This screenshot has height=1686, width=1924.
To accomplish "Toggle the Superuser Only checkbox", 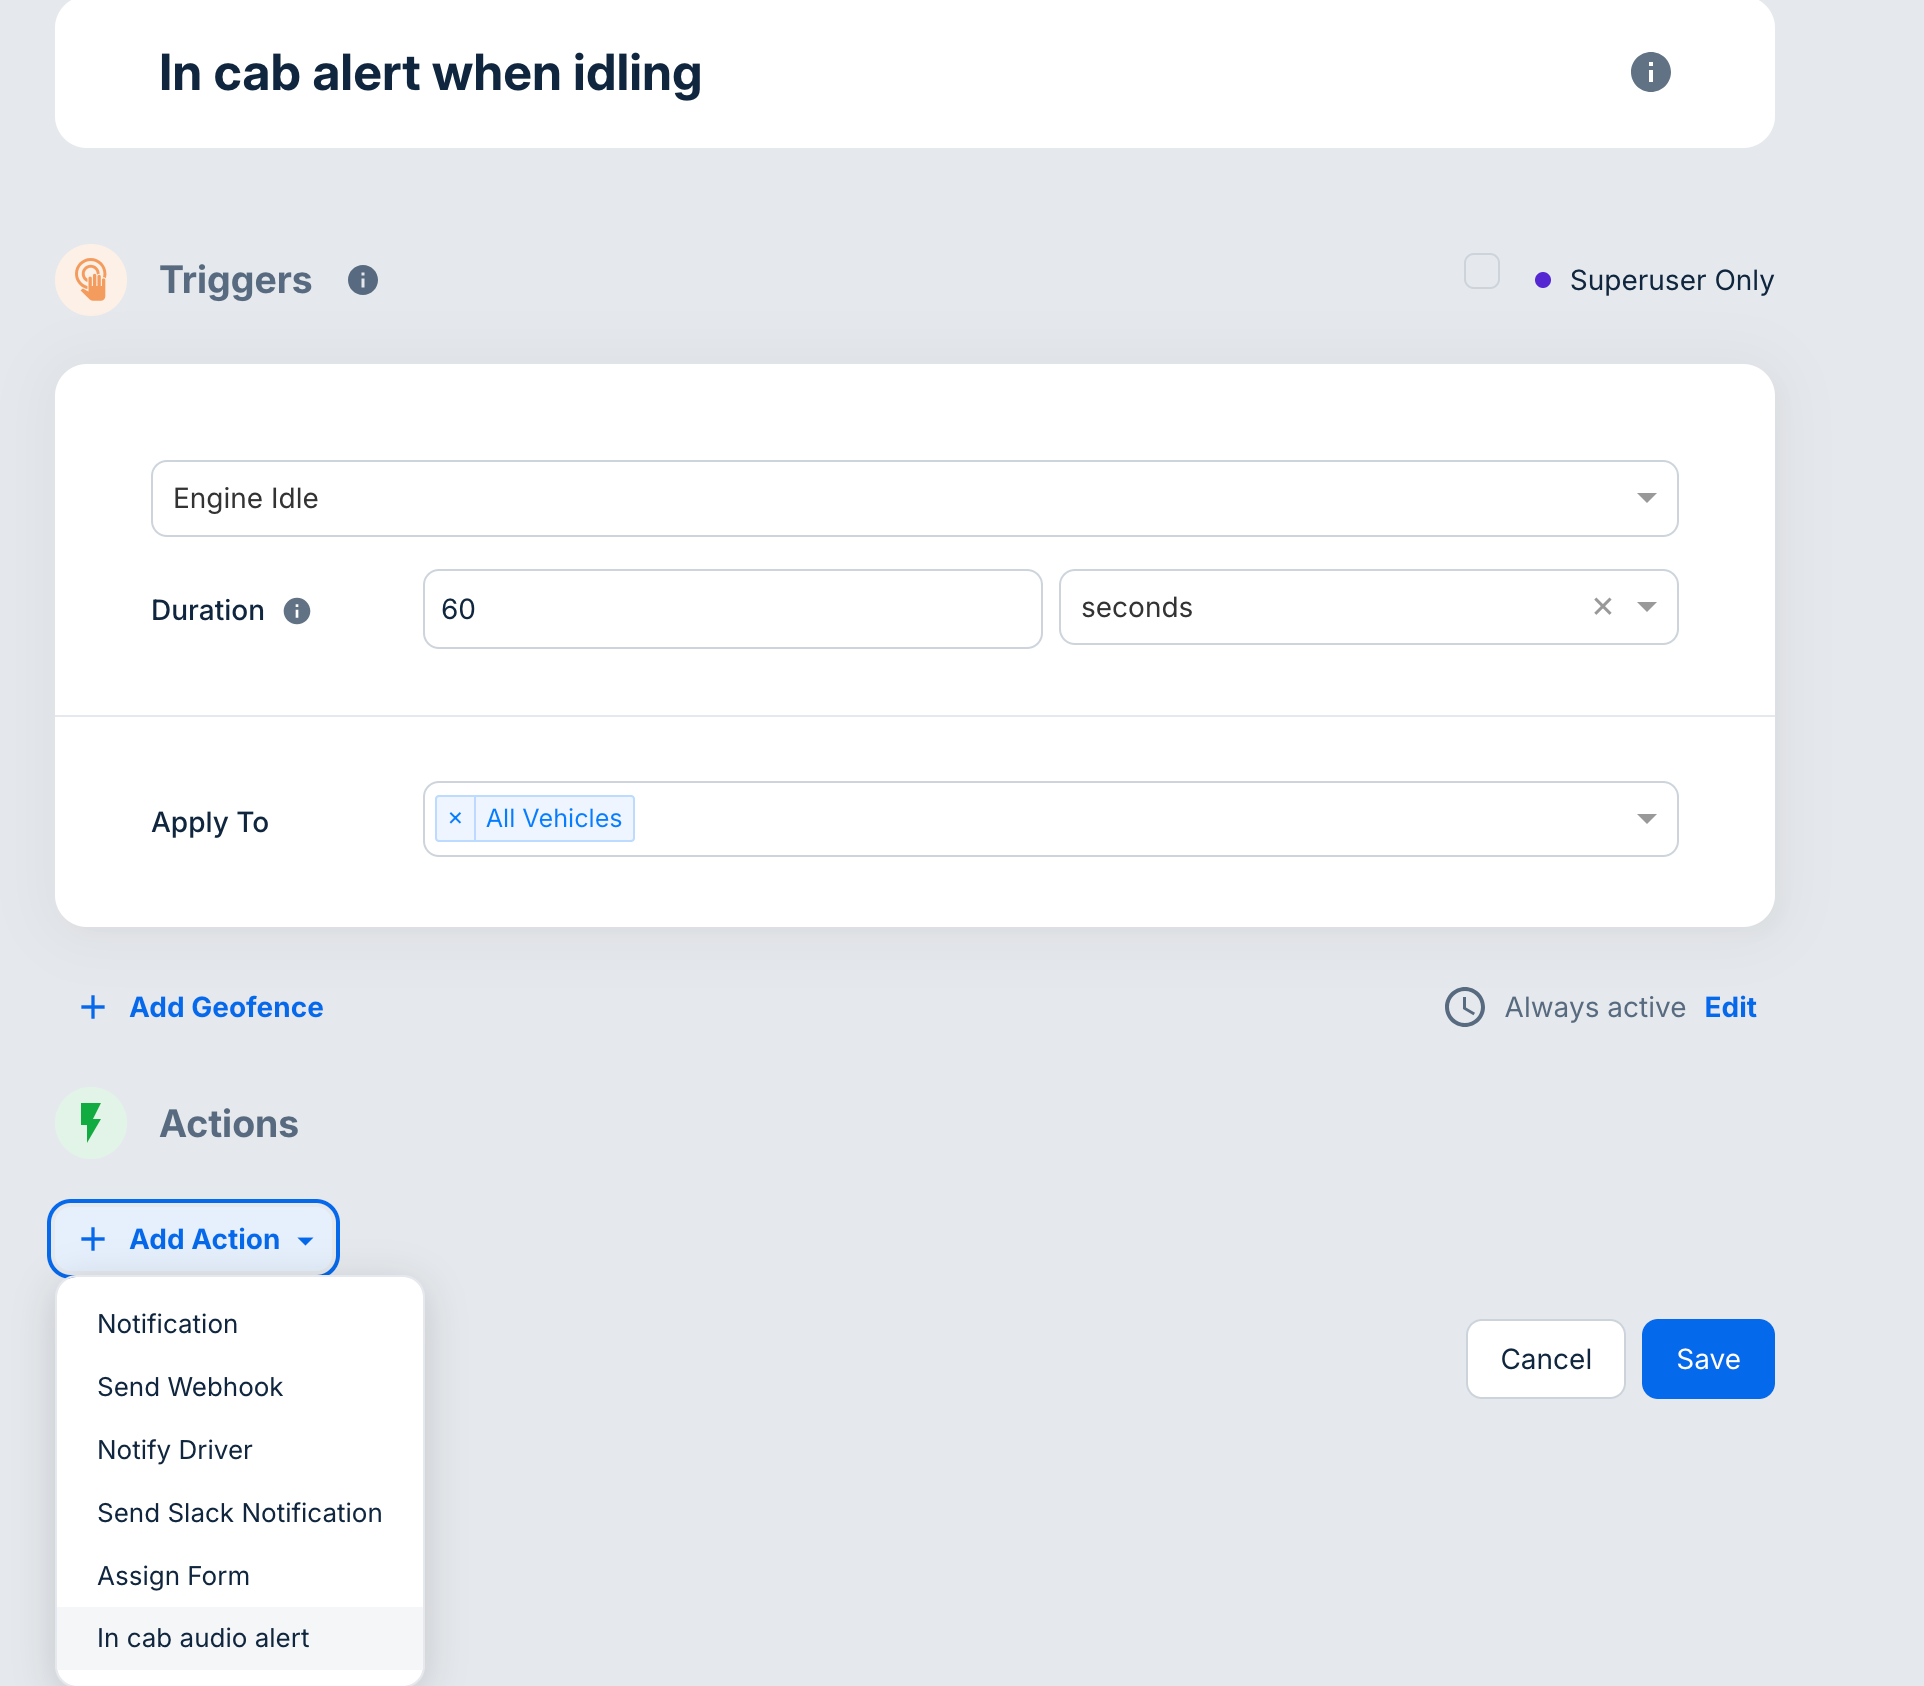I will [1481, 271].
